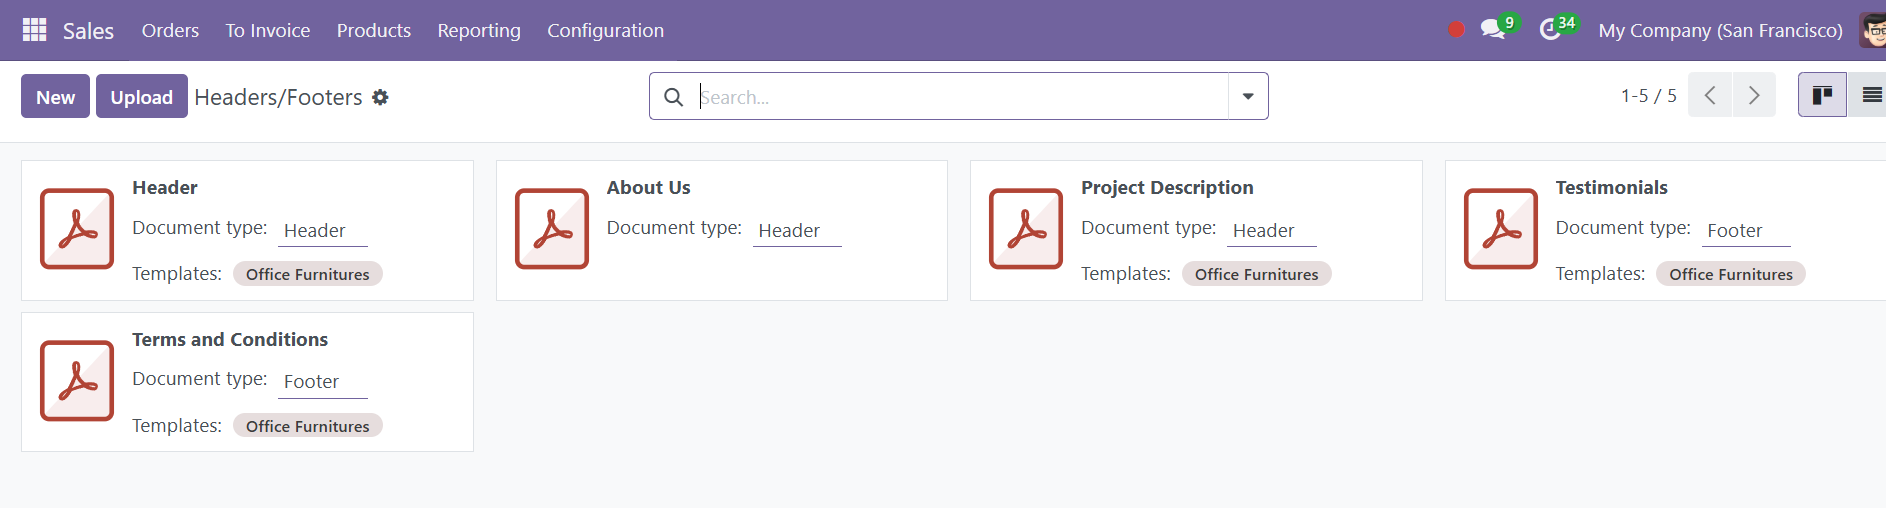Open the Configuration menu
1886x508 pixels.
click(x=605, y=30)
